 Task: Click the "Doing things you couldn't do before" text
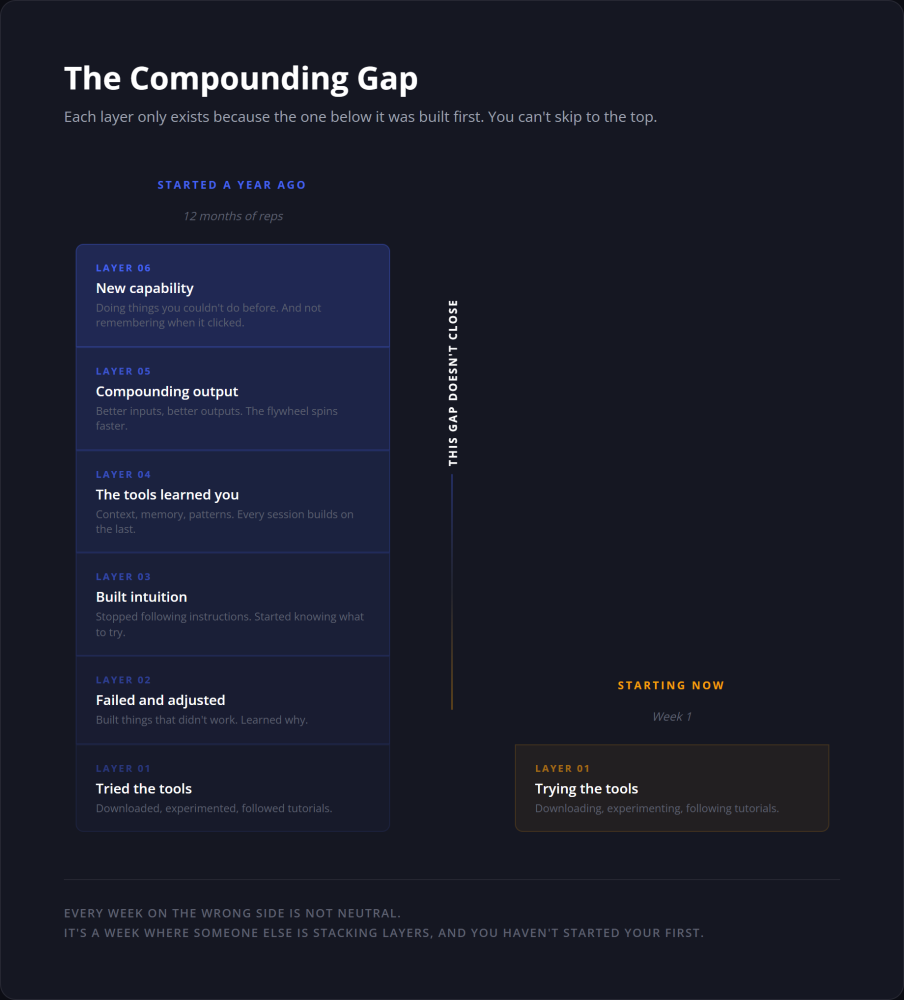click(209, 315)
